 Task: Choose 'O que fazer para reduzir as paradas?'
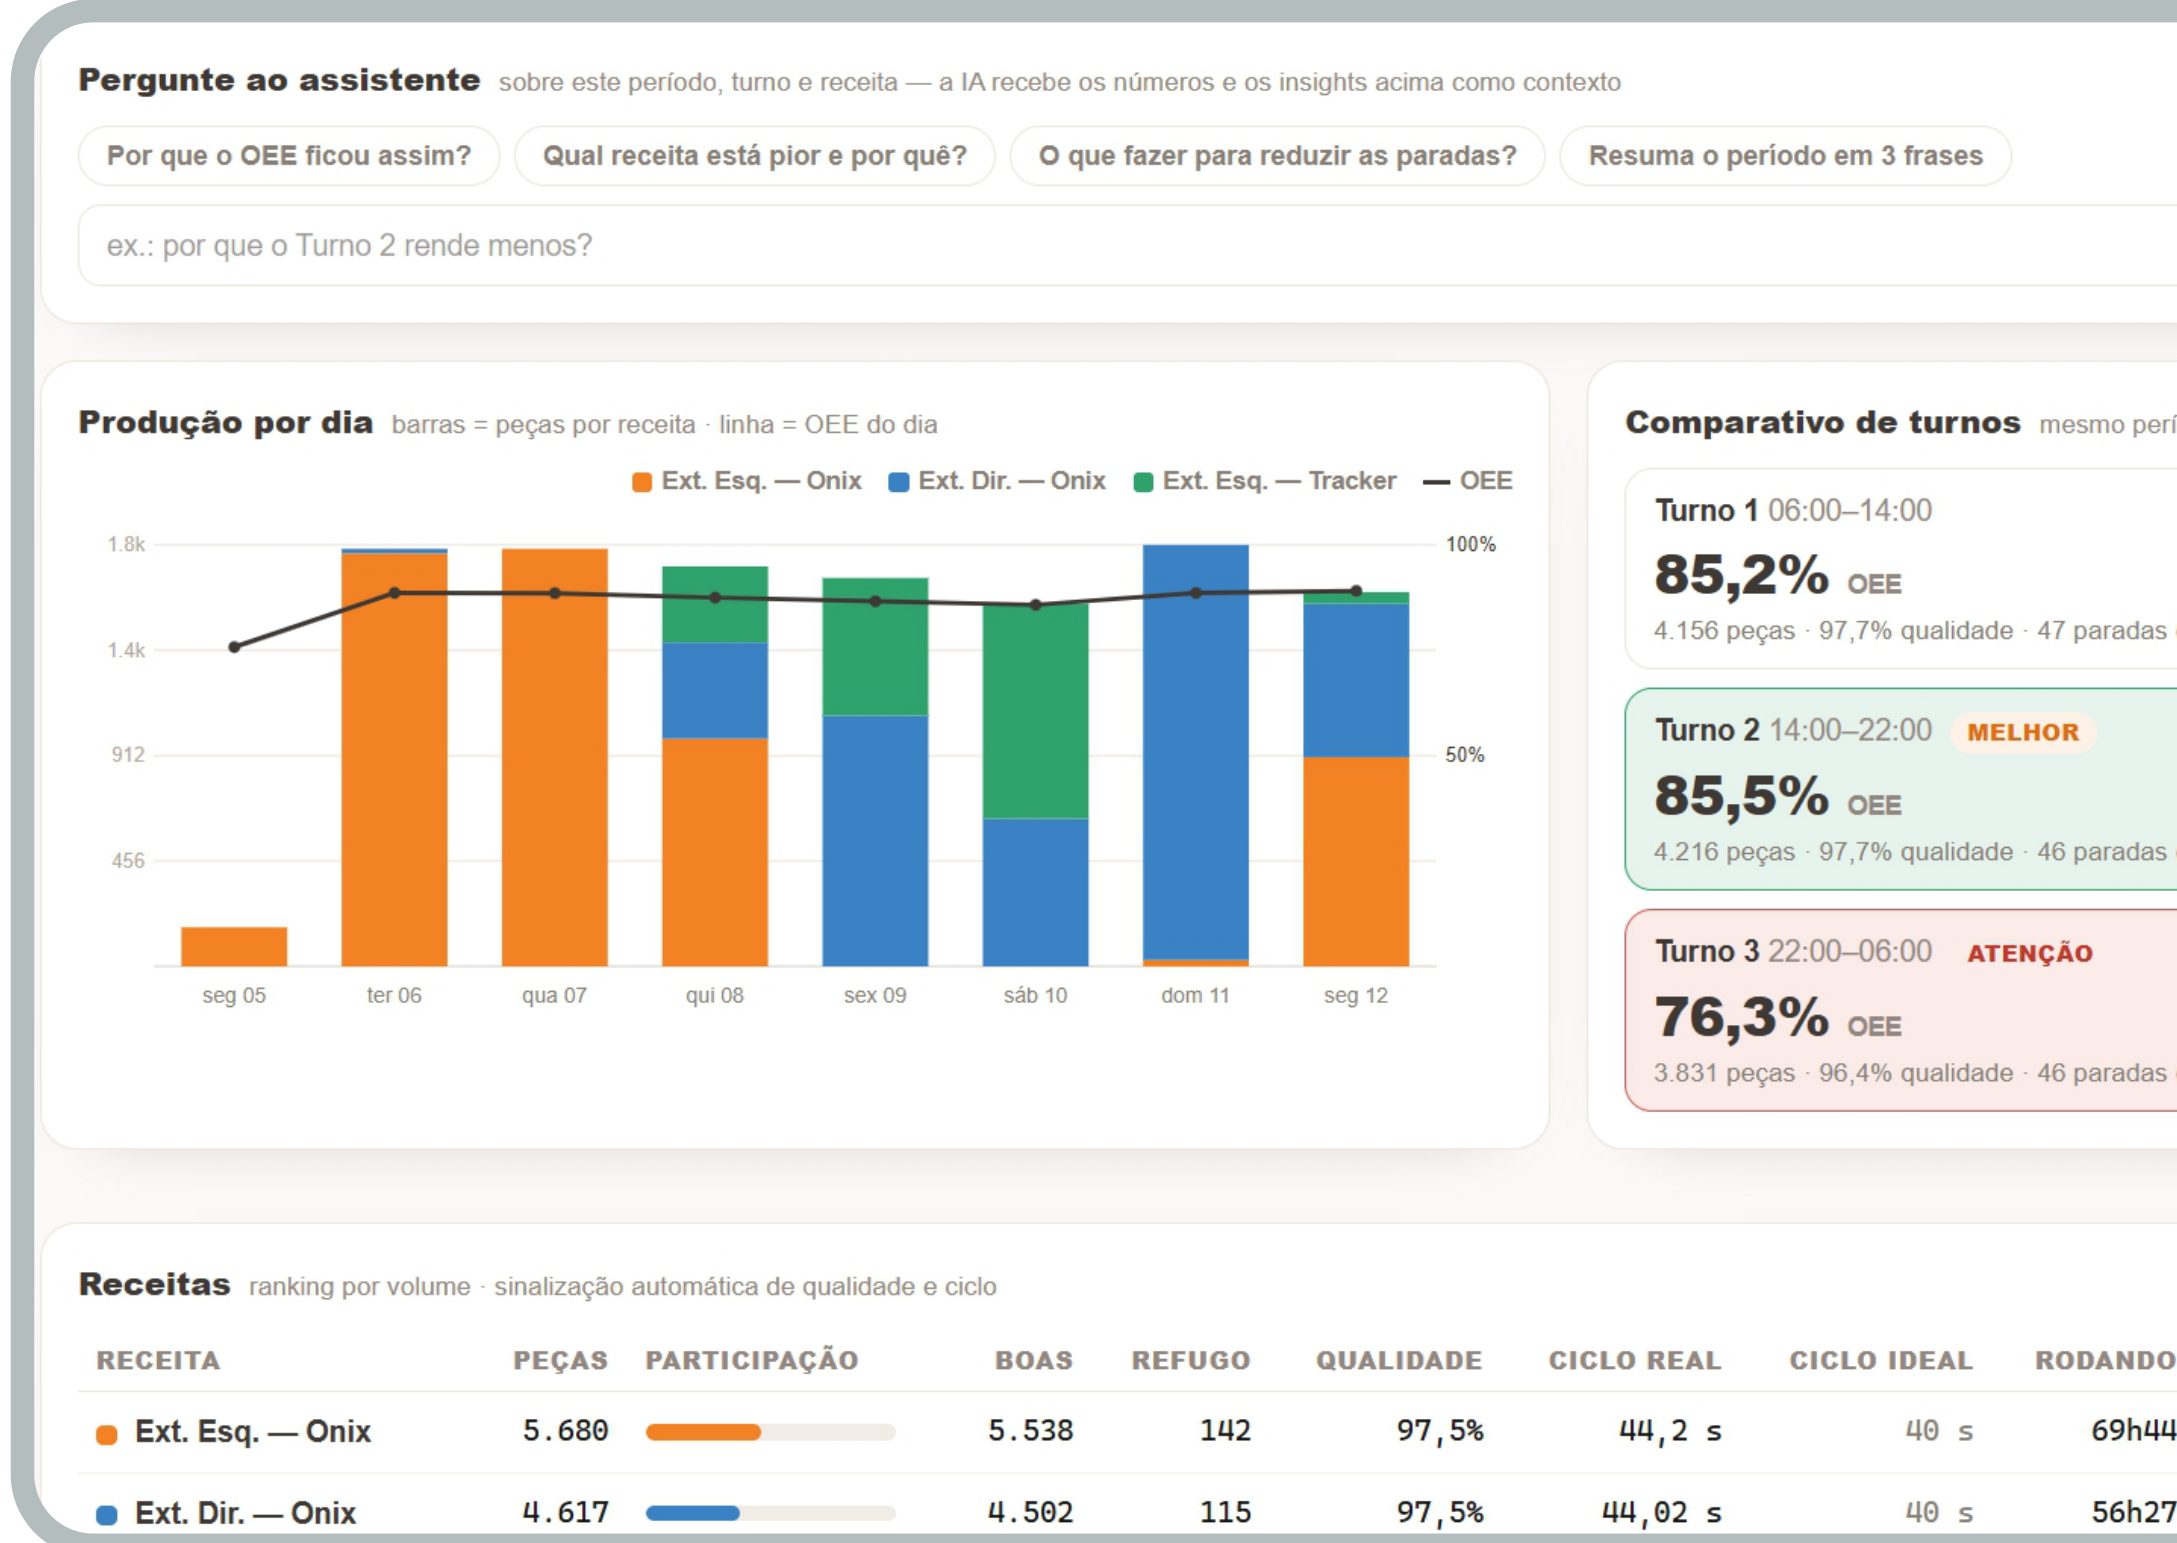point(1277,156)
